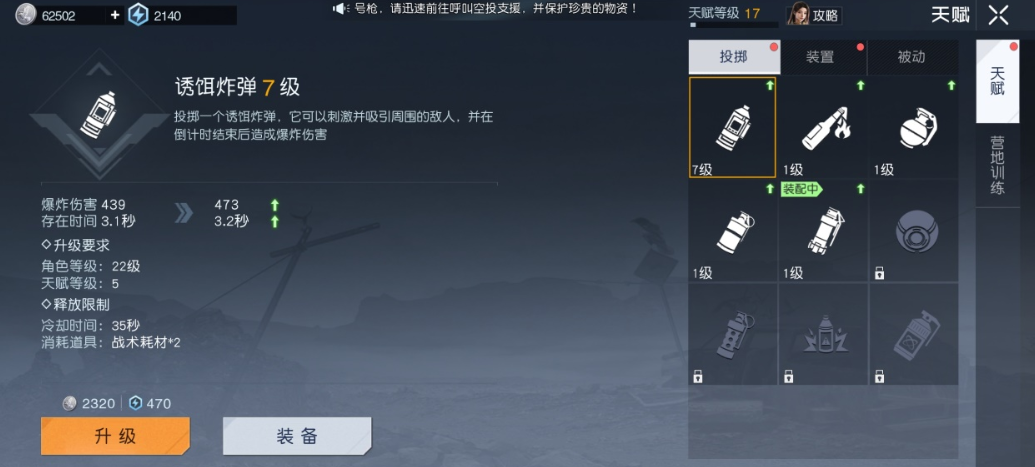Select the Molotov cocktail skill icon
This screenshot has width=1035, height=467.
[823, 127]
